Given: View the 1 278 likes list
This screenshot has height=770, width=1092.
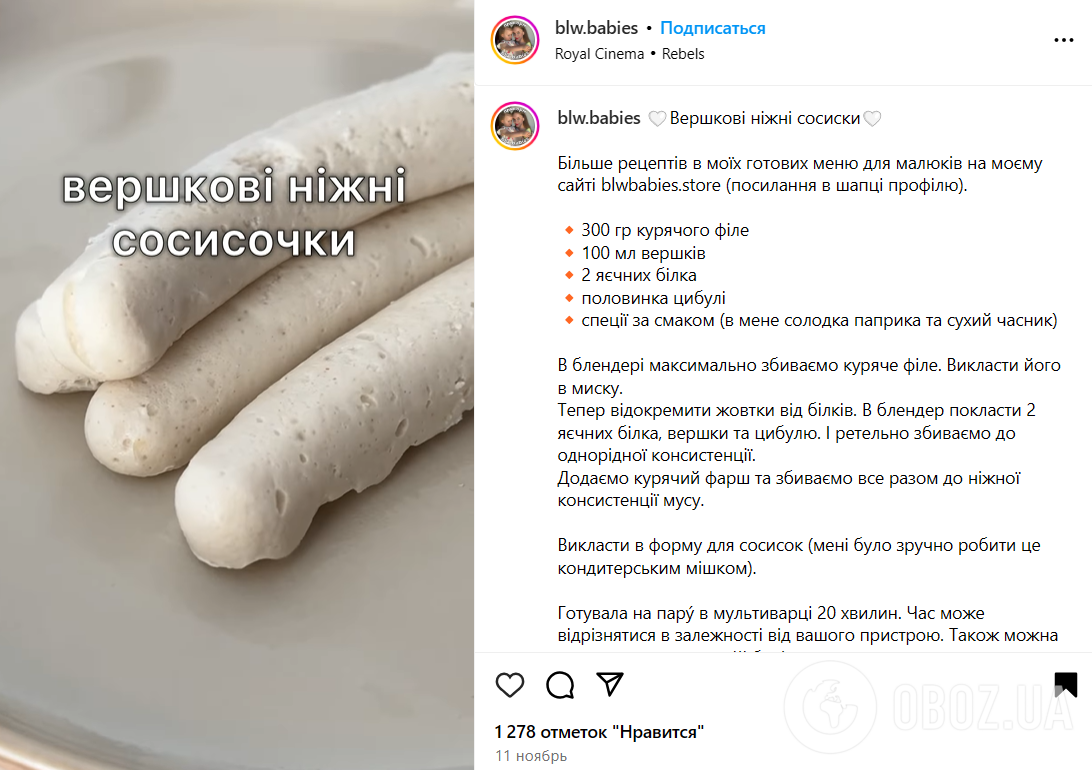Looking at the screenshot, I should [599, 732].
